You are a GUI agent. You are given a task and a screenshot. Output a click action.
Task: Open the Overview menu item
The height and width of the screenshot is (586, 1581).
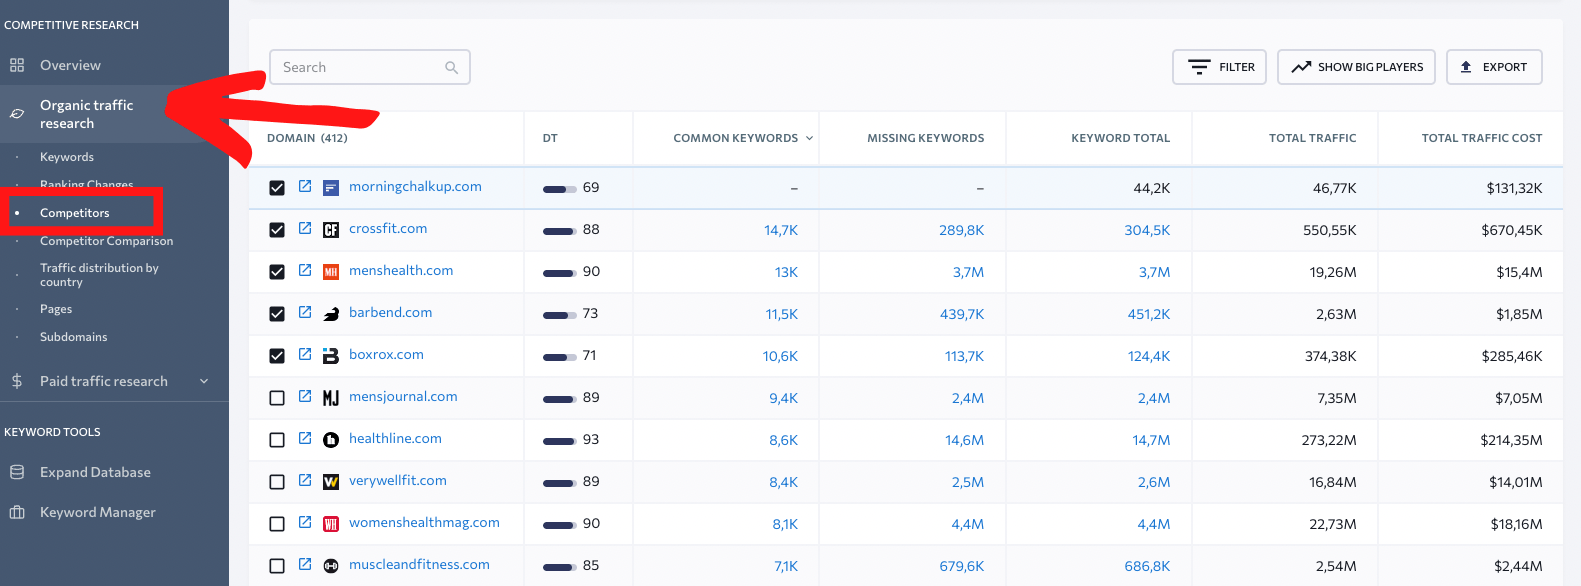click(70, 65)
